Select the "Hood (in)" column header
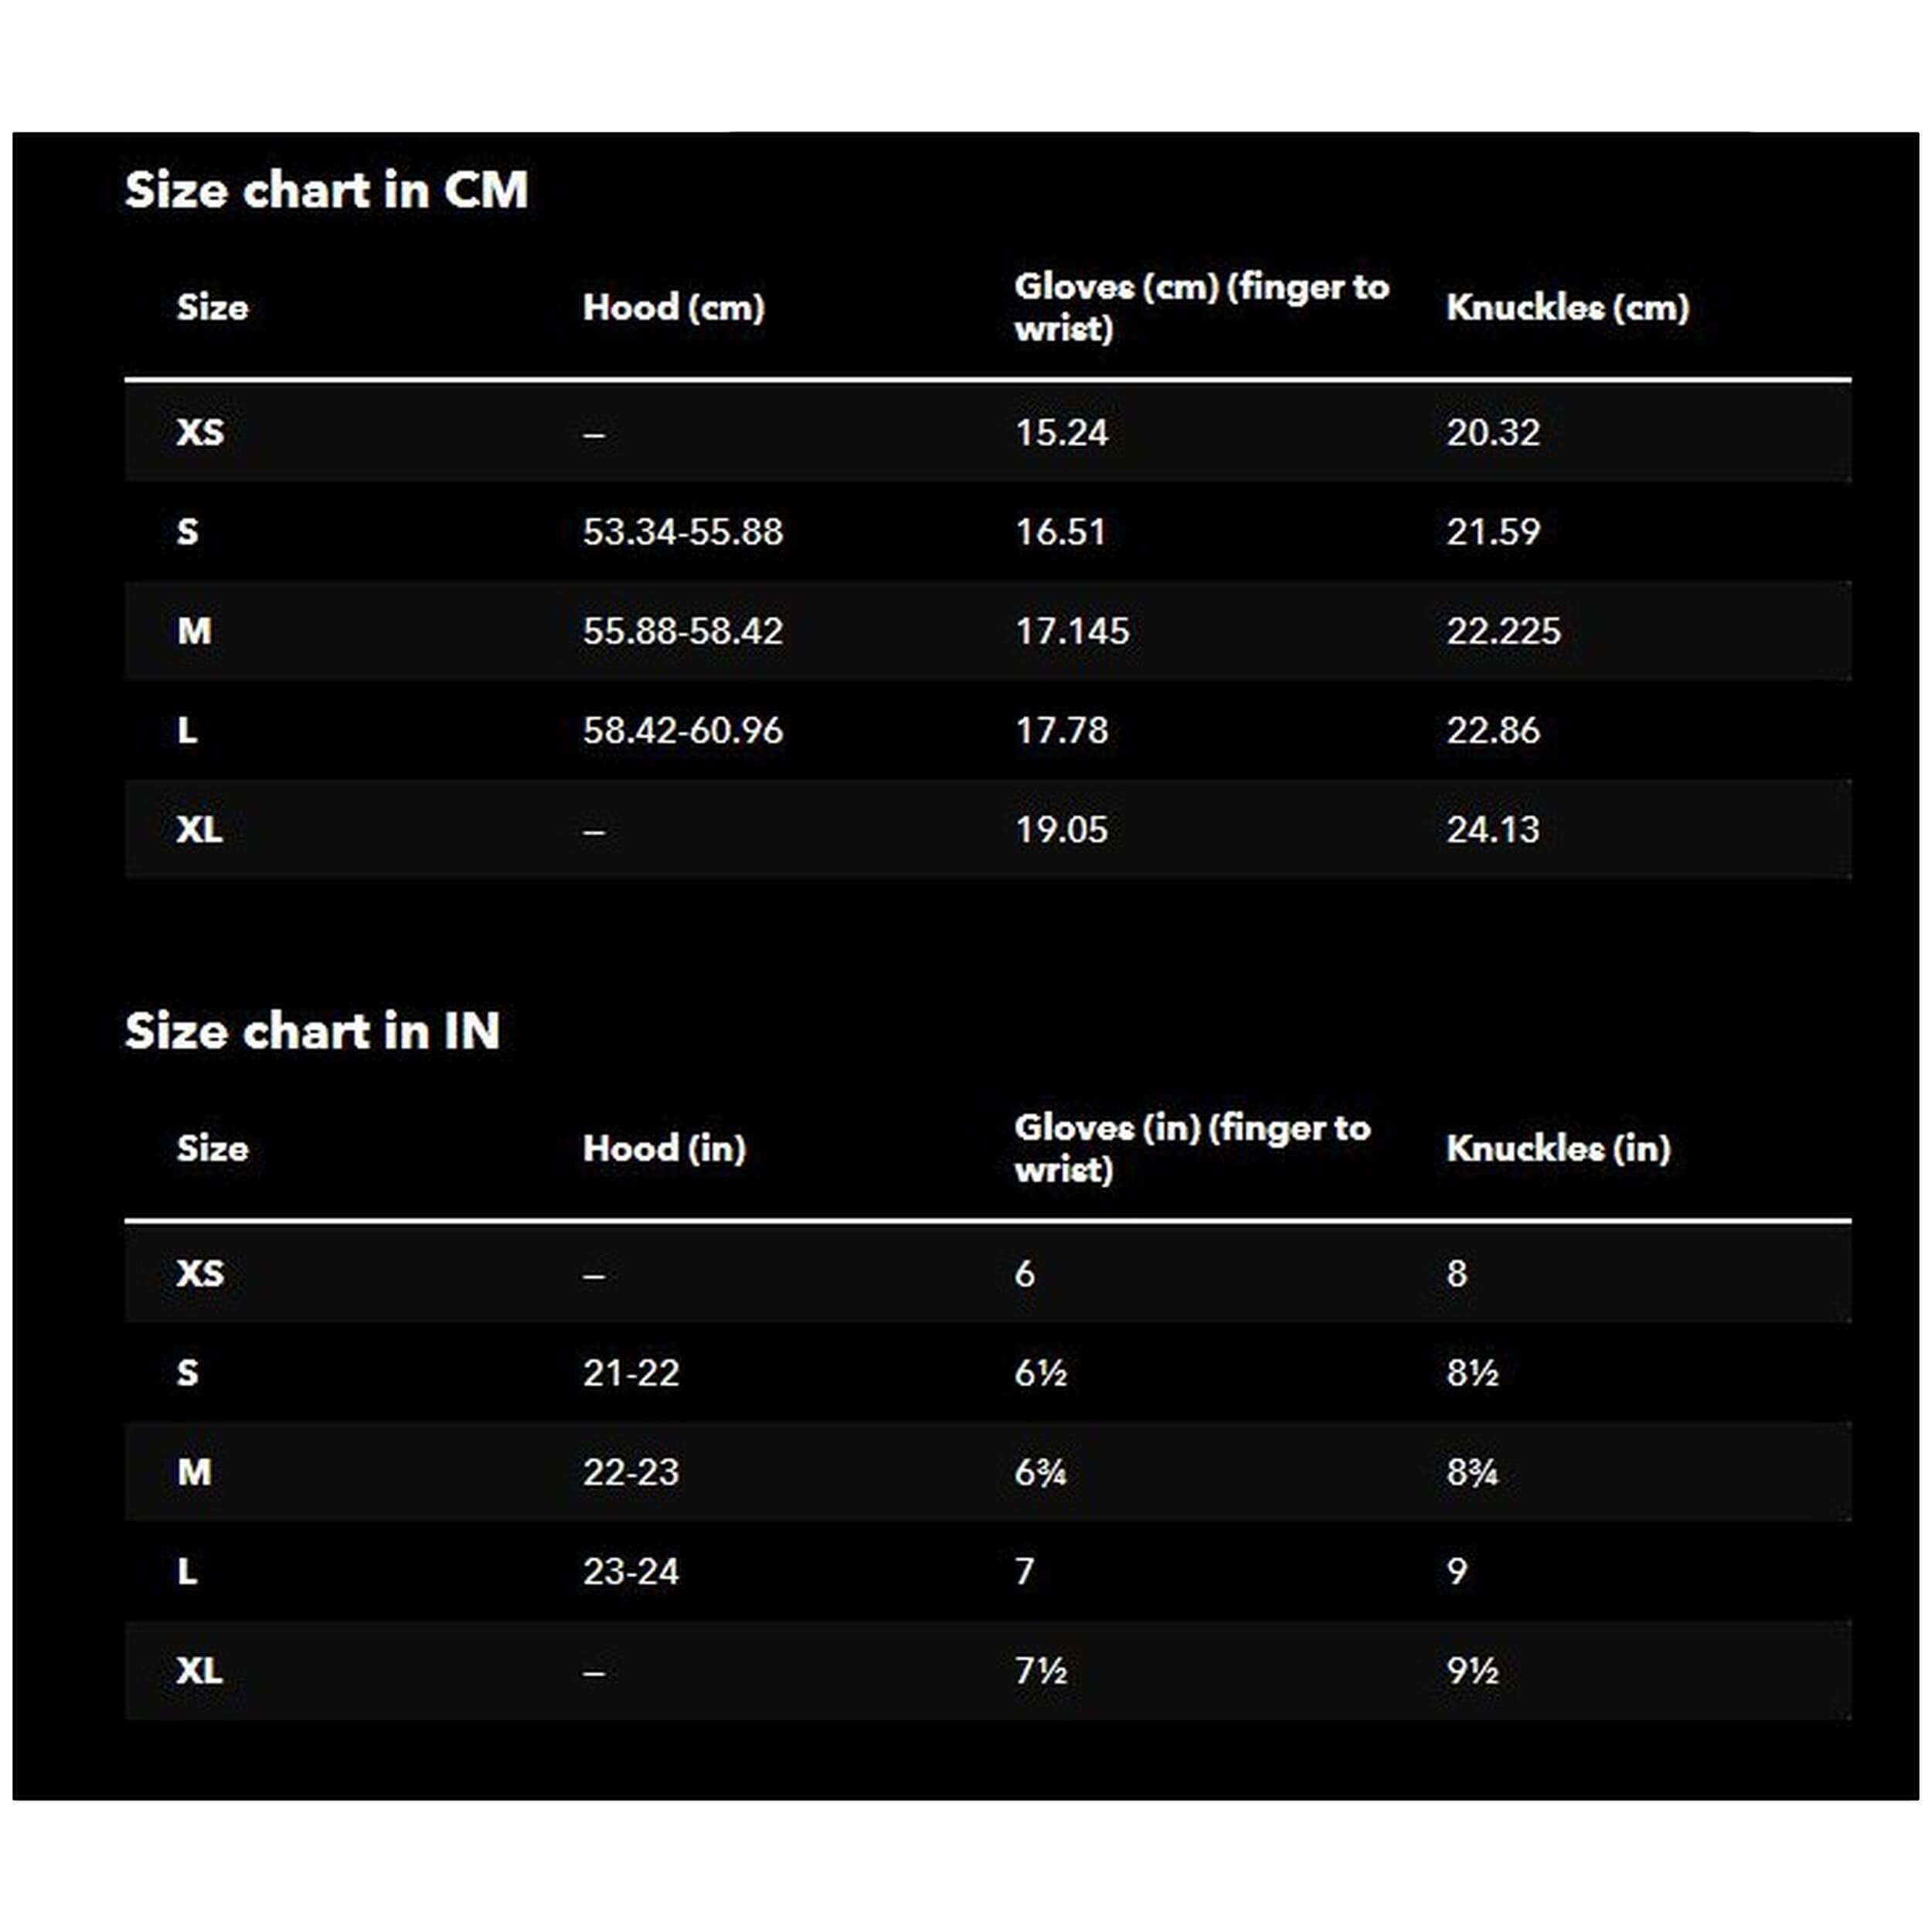Image resolution: width=1932 pixels, height=1932 pixels. (x=664, y=1149)
